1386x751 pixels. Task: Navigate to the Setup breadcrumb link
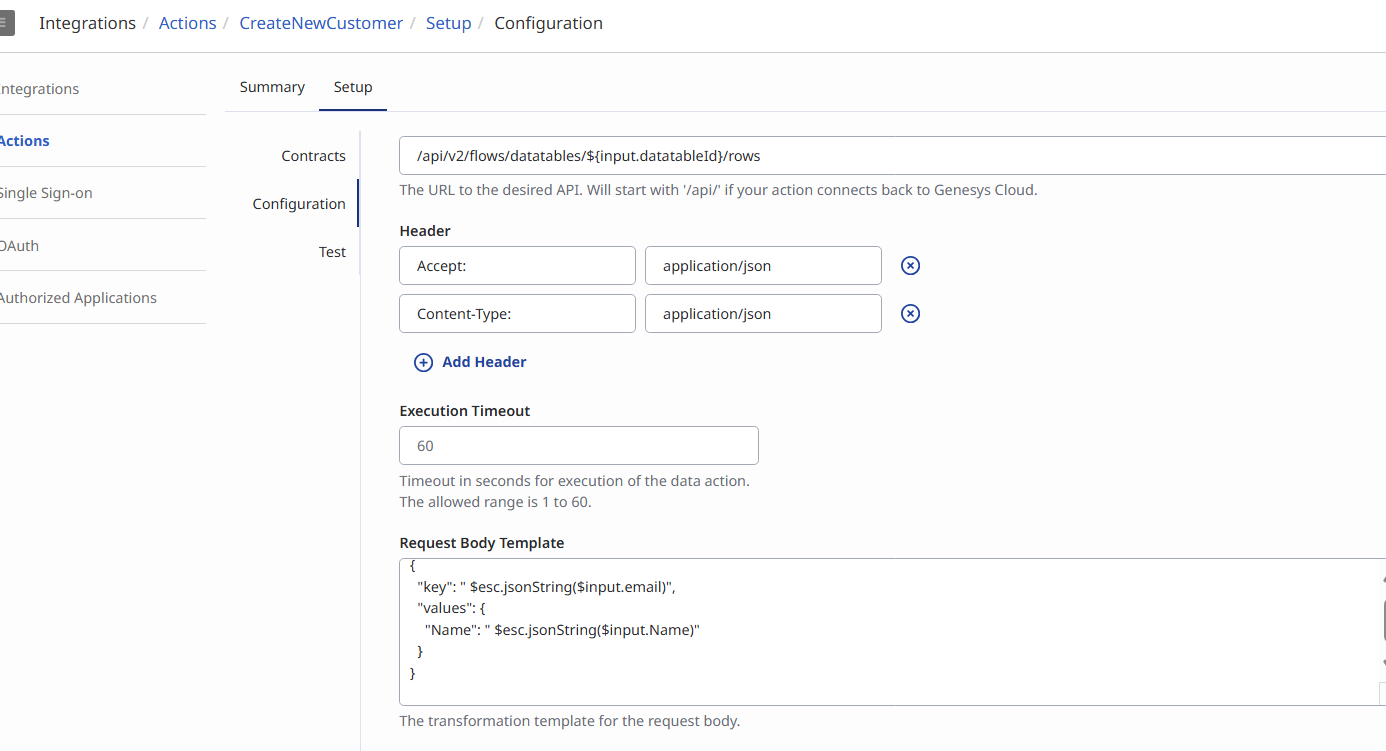coord(448,23)
